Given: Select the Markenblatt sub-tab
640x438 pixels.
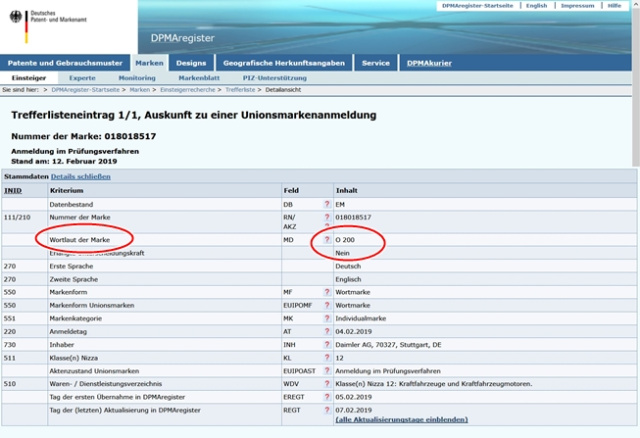Looking at the screenshot, I should (x=199, y=77).
